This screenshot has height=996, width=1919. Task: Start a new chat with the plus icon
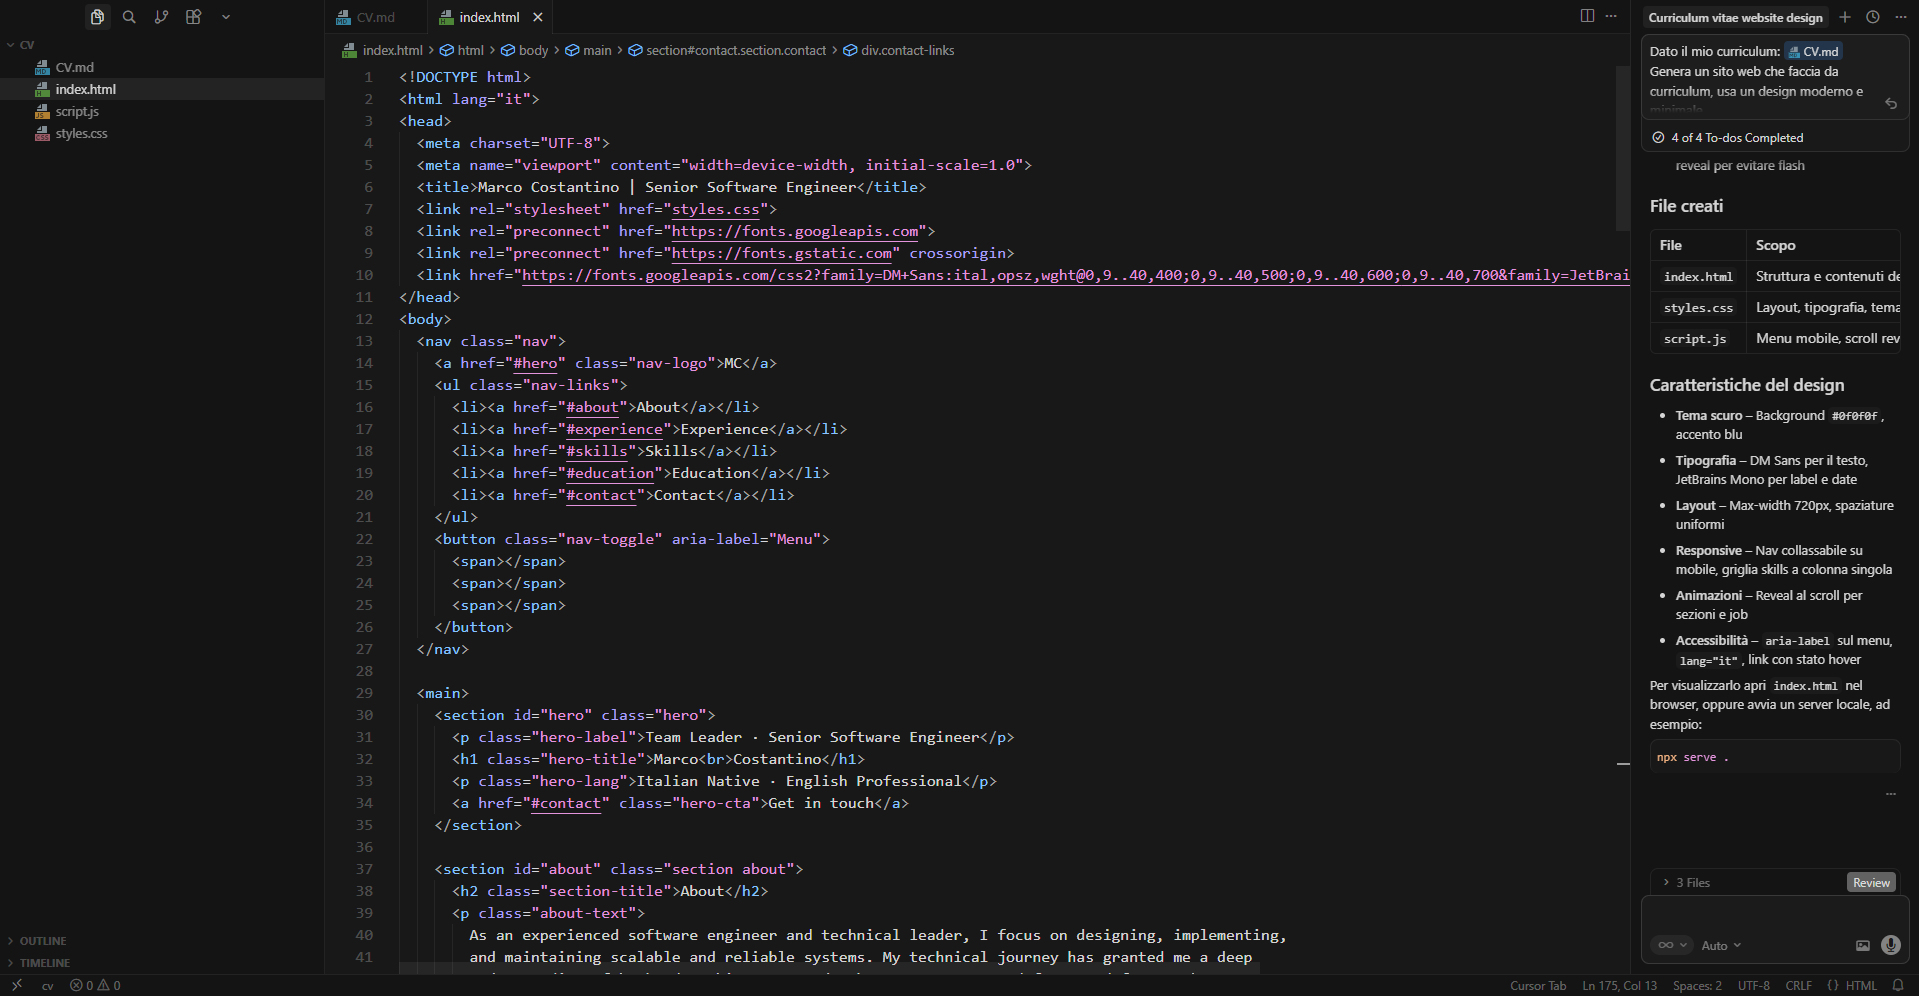pos(1845,17)
